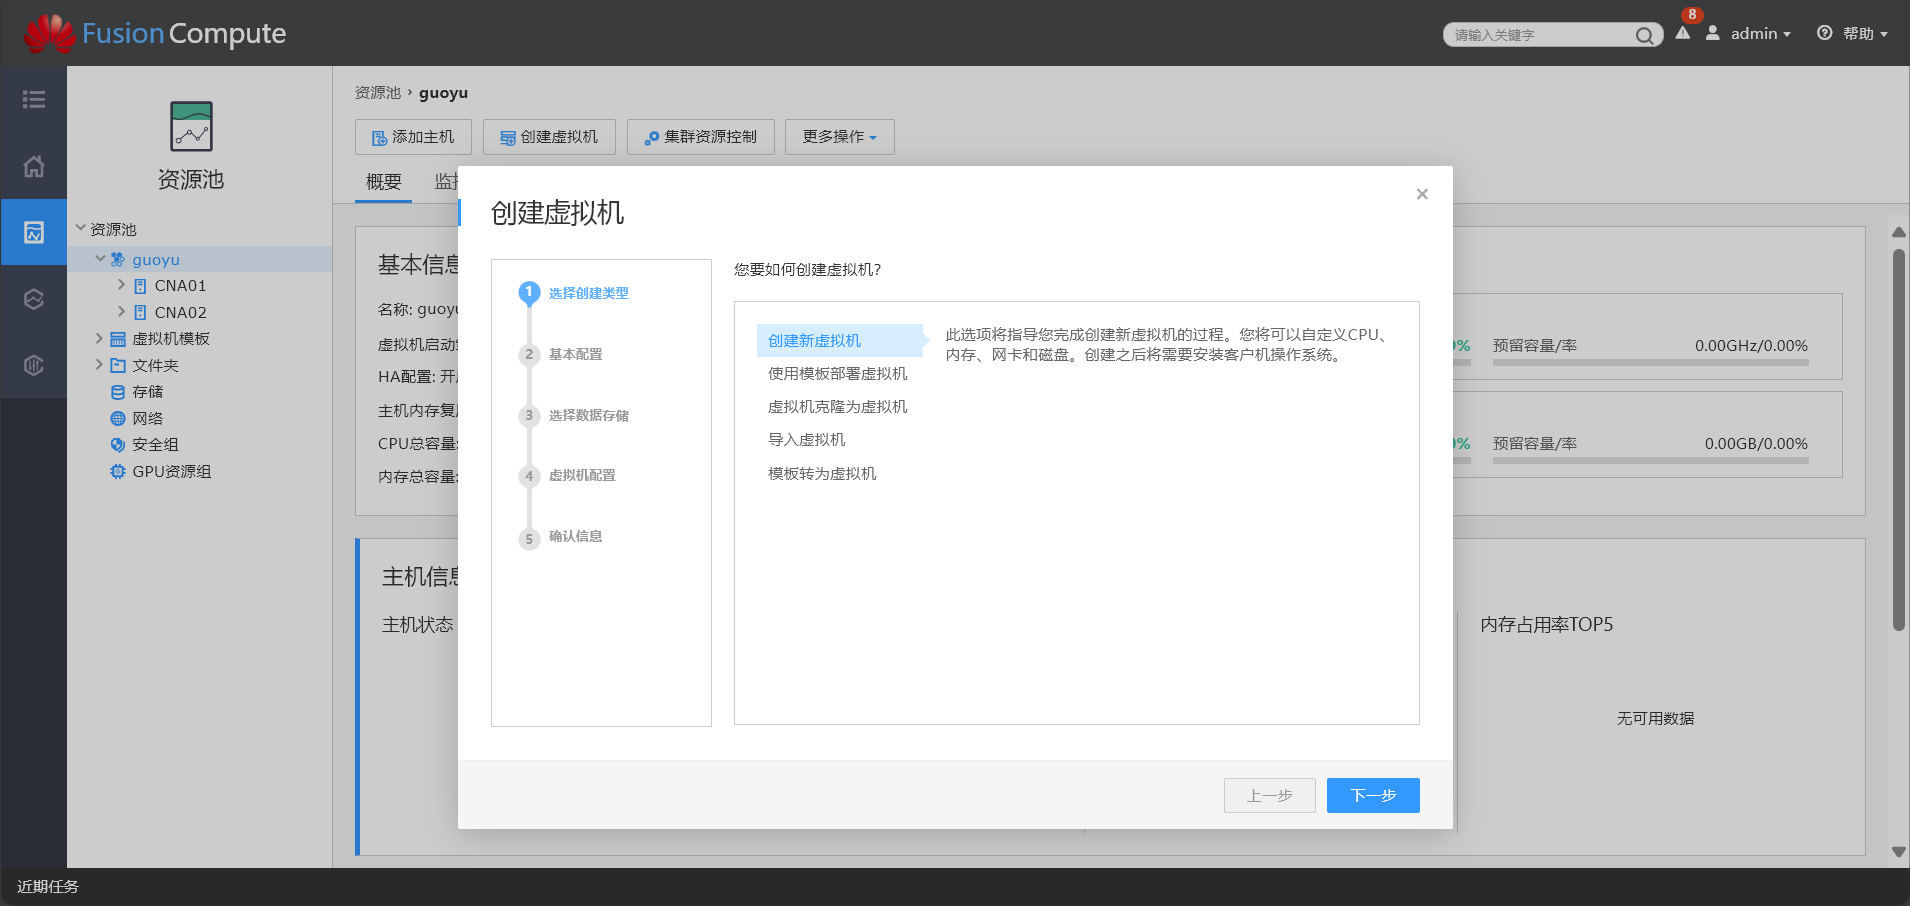Screen dimensions: 1910x906
Task: Focus the keyword search input field
Action: [1541, 35]
